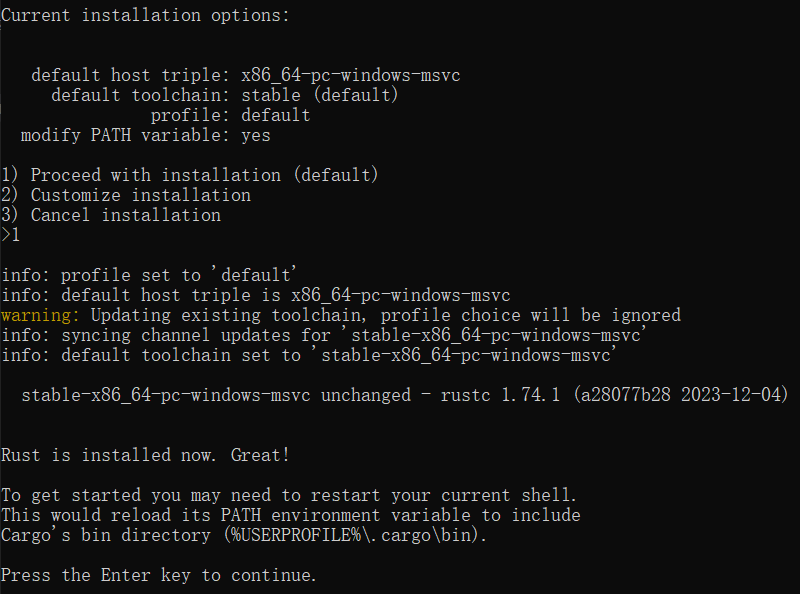
Task: Click the commit hash a28077b28 date text
Action: 681,395
